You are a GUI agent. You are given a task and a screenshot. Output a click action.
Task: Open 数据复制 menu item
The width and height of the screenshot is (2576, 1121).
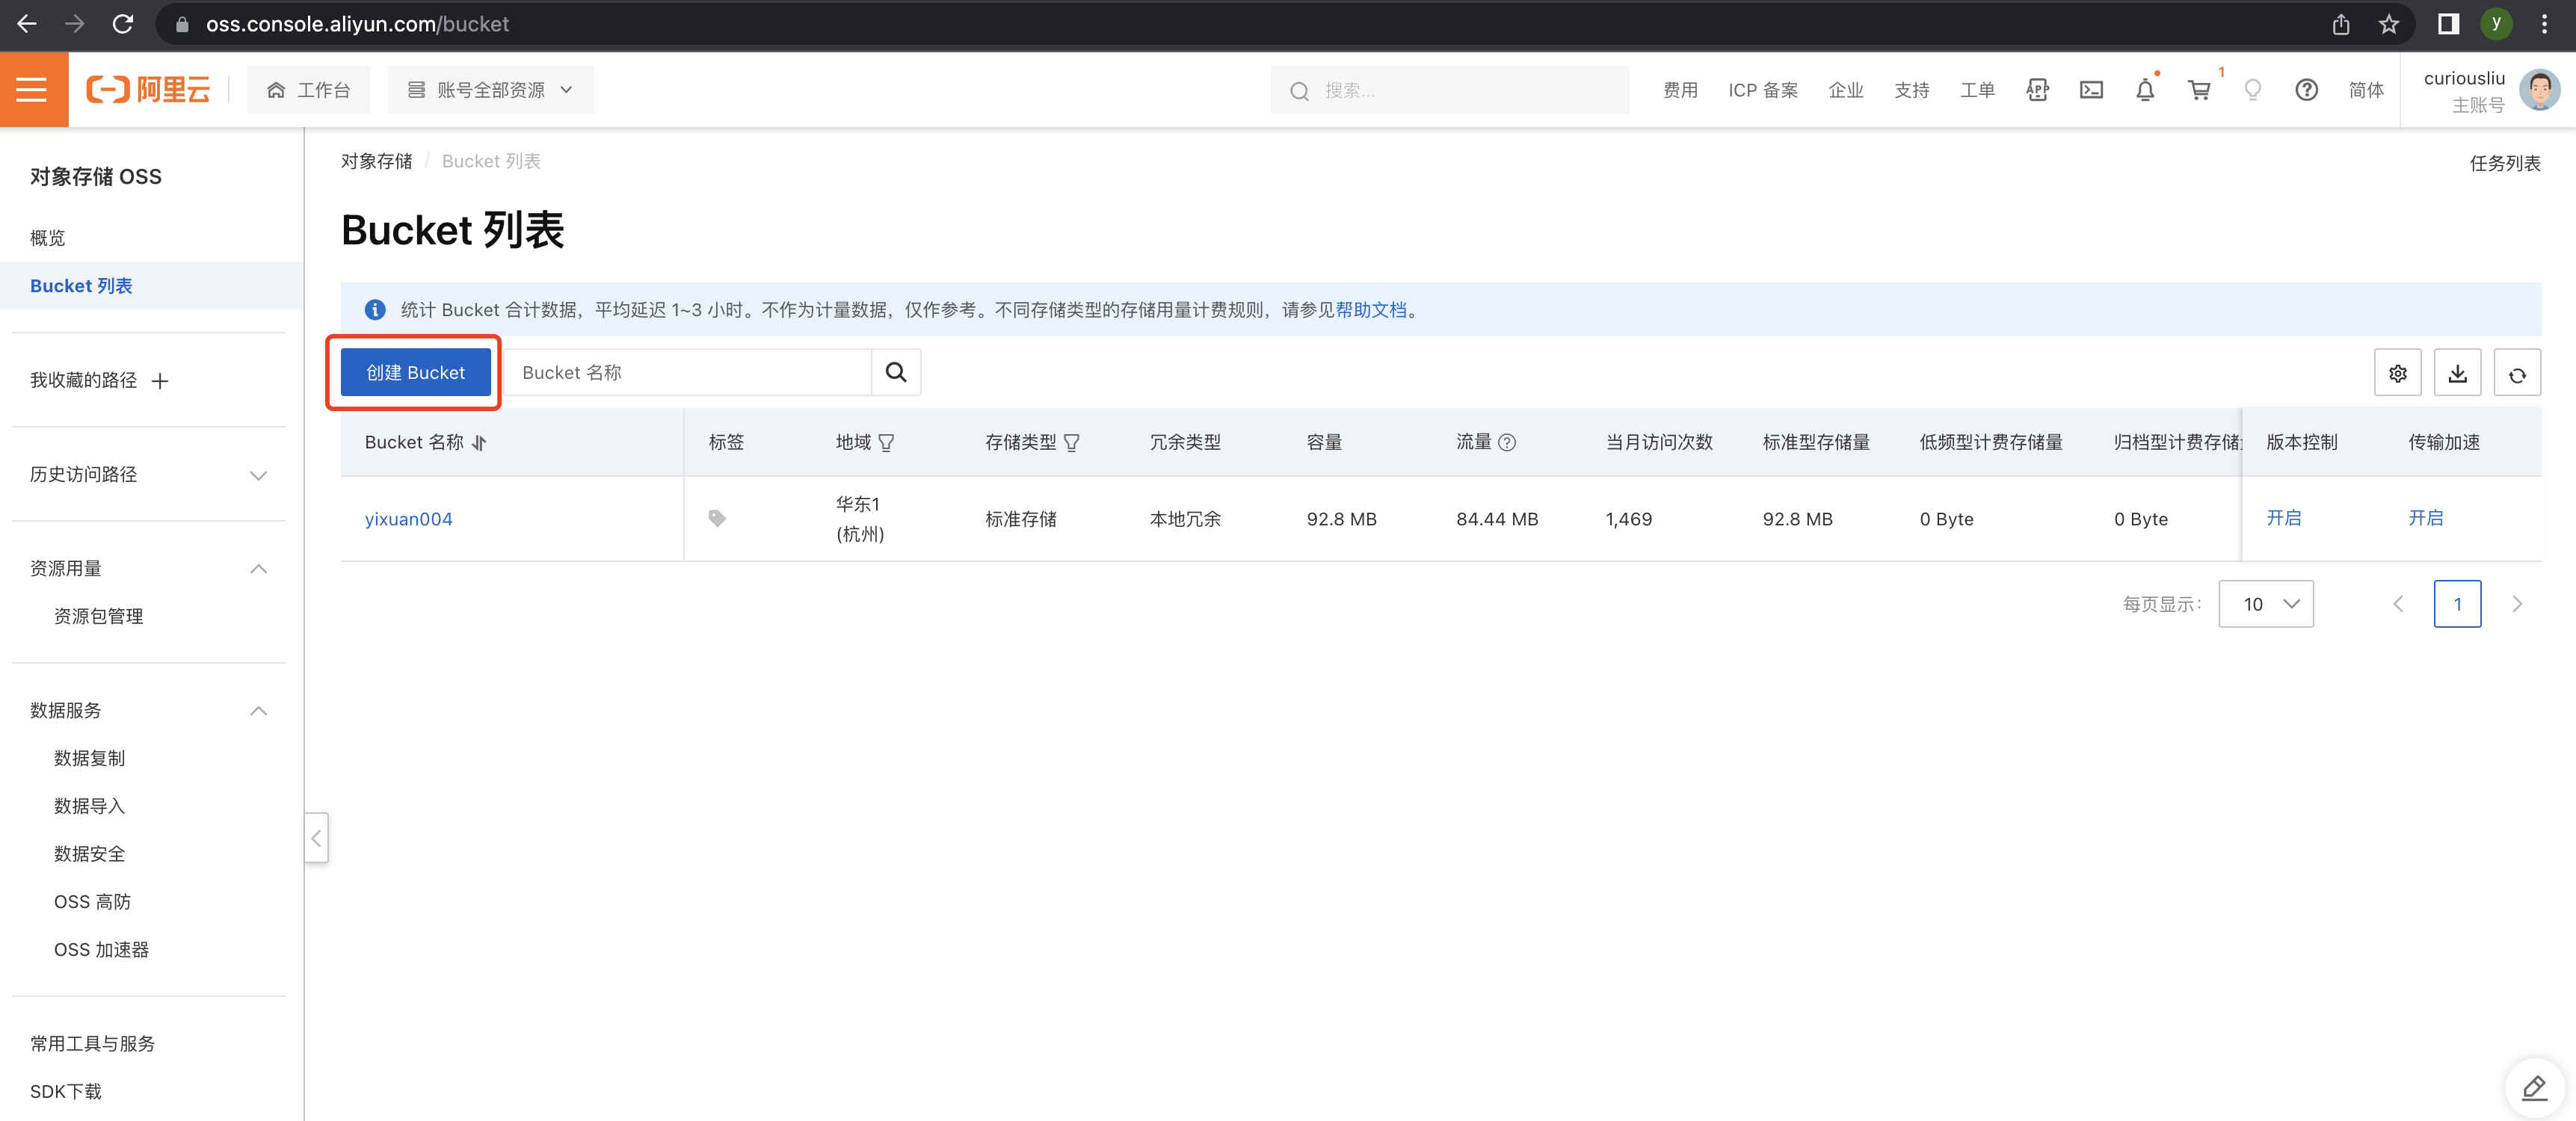click(89, 758)
